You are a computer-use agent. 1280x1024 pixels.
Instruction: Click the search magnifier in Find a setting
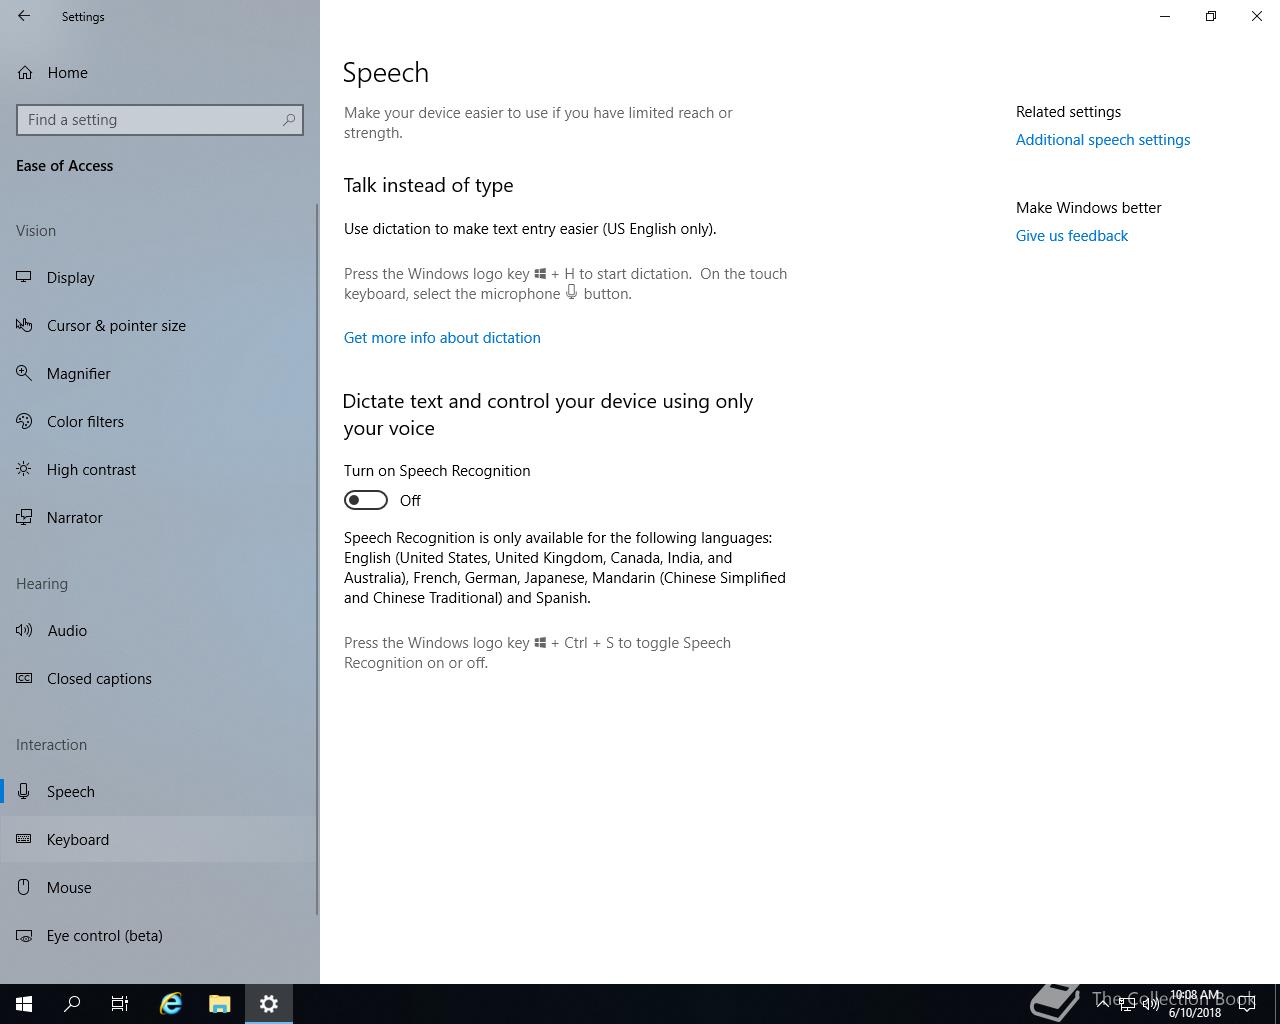(x=289, y=120)
